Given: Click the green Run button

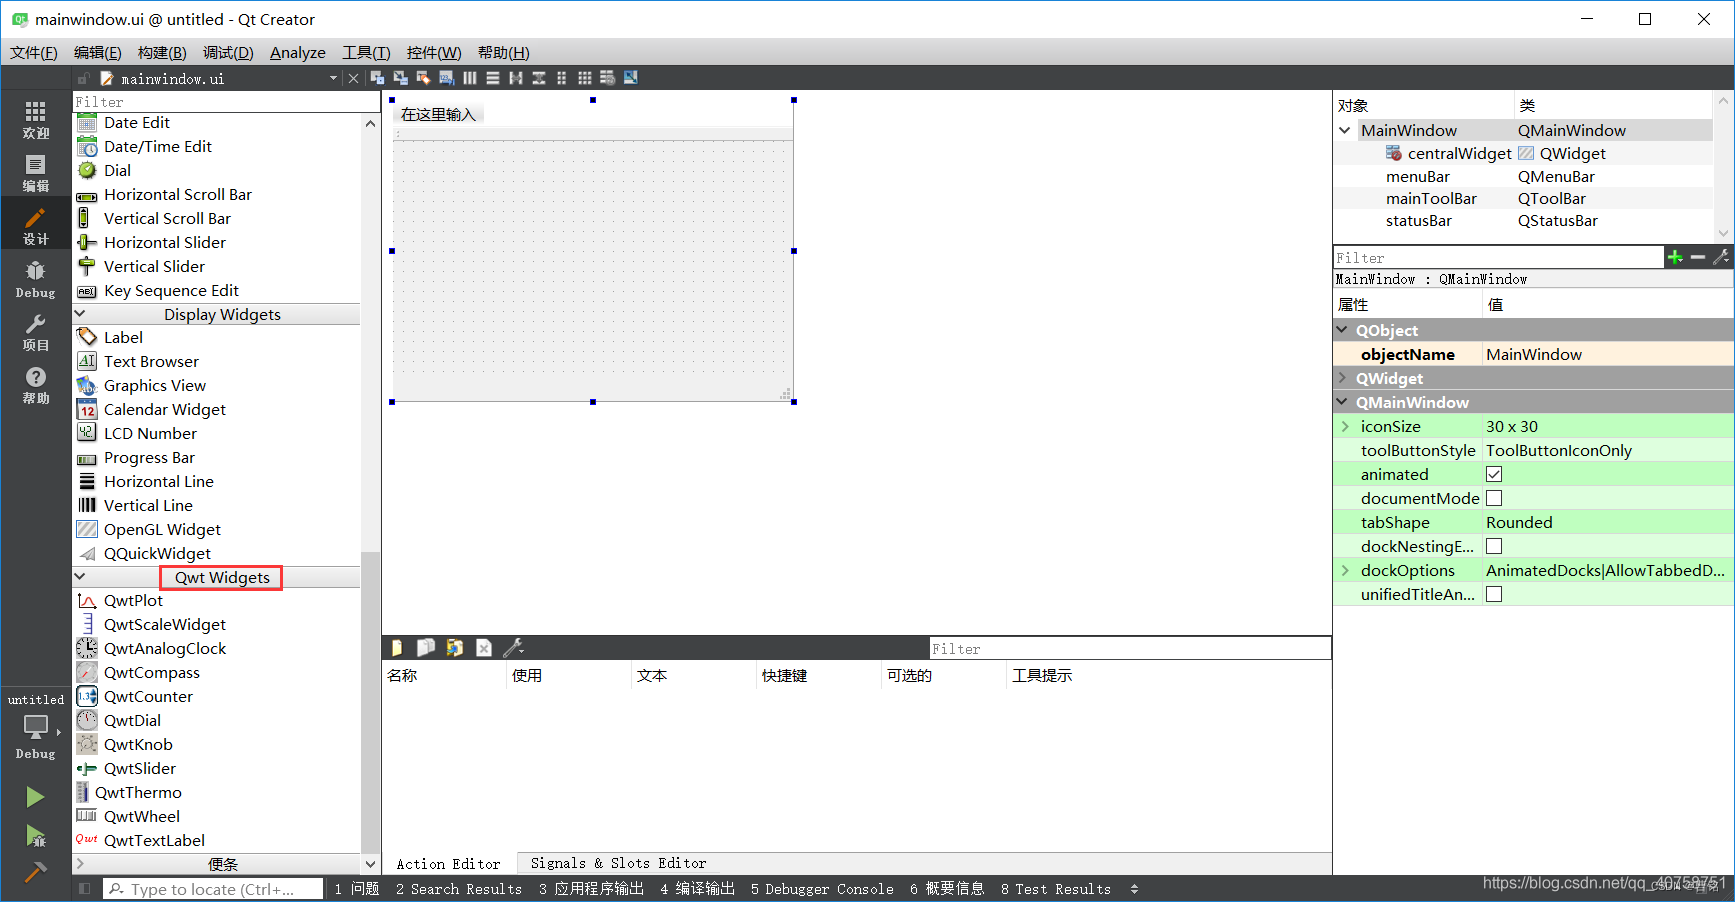Looking at the screenshot, I should tap(35, 796).
